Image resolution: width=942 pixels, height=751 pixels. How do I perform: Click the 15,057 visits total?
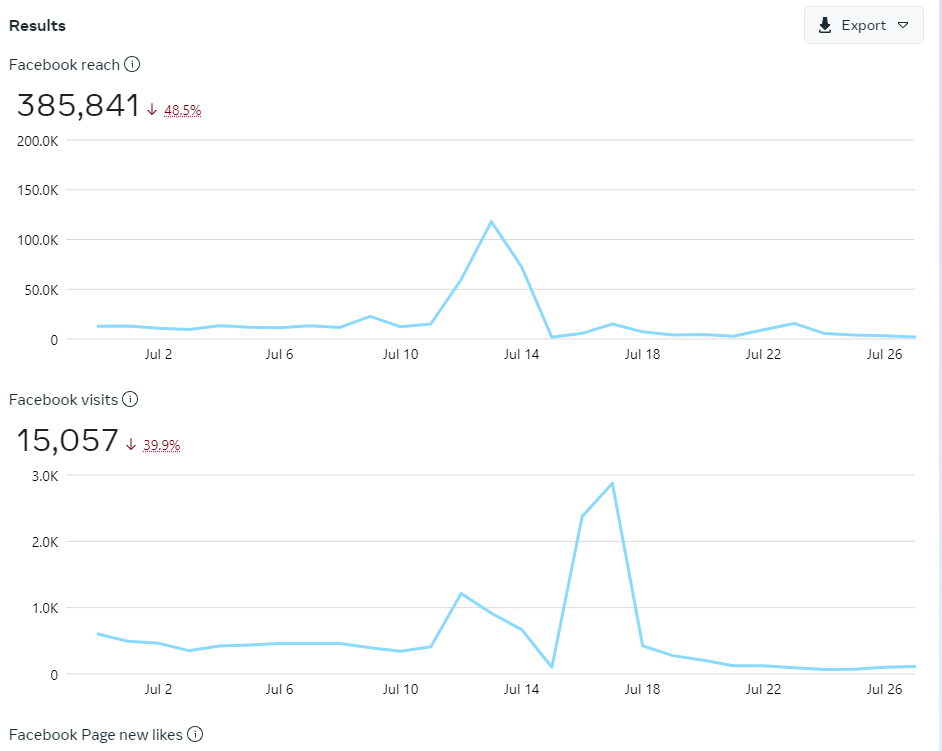pos(67,441)
